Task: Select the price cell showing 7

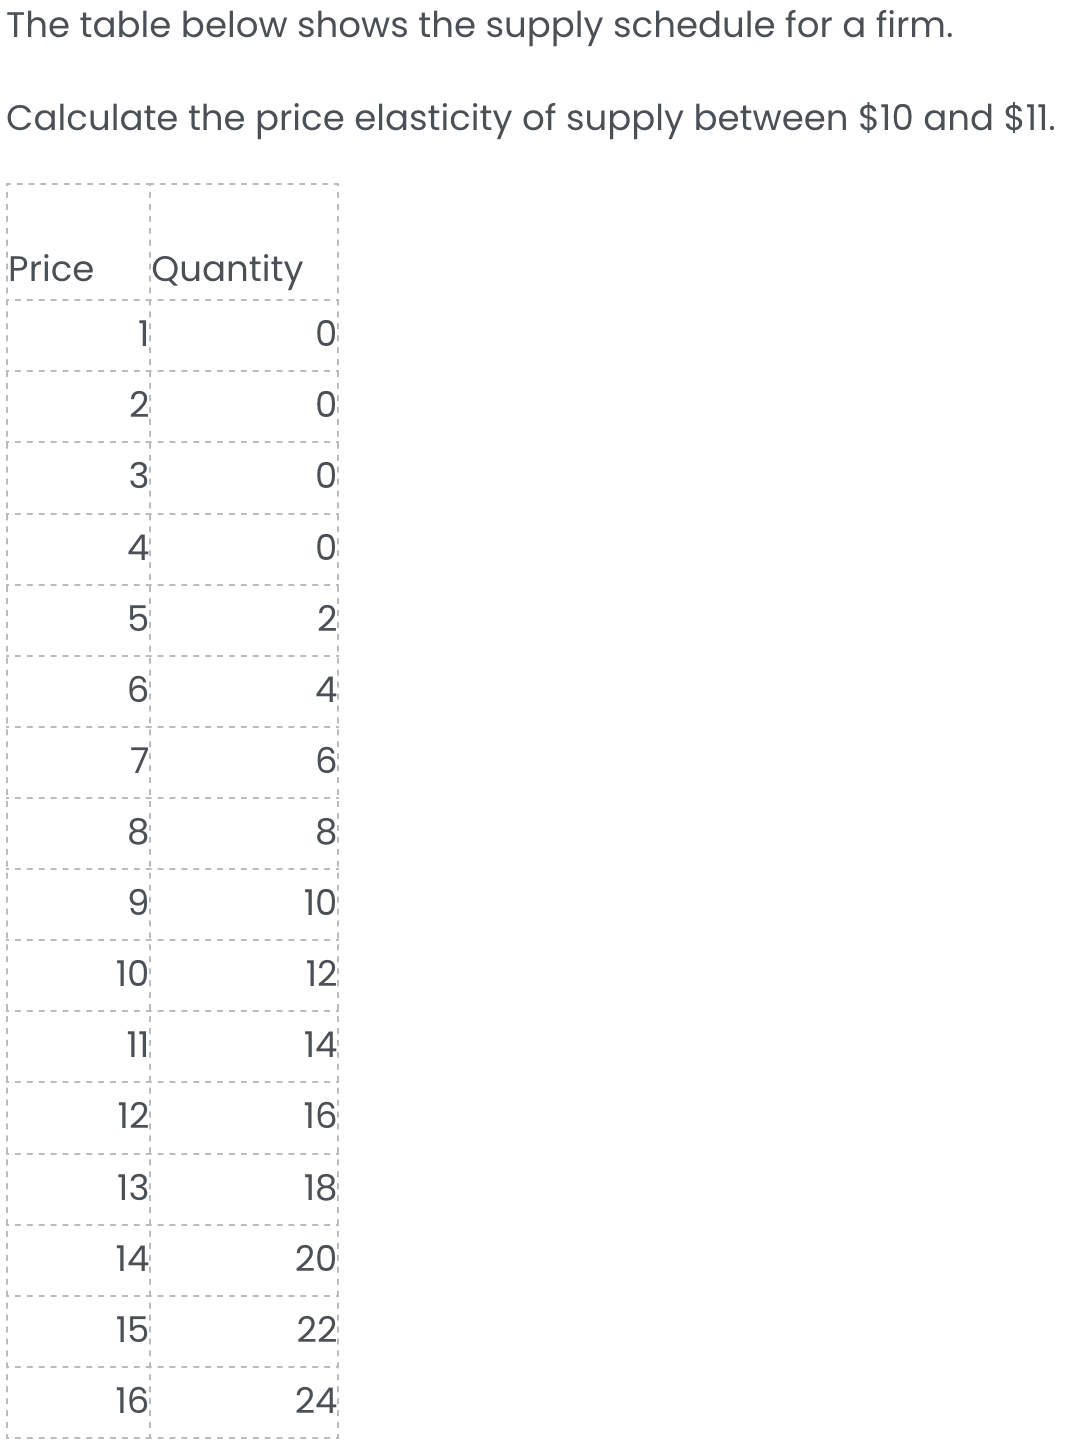Action: click(140, 762)
